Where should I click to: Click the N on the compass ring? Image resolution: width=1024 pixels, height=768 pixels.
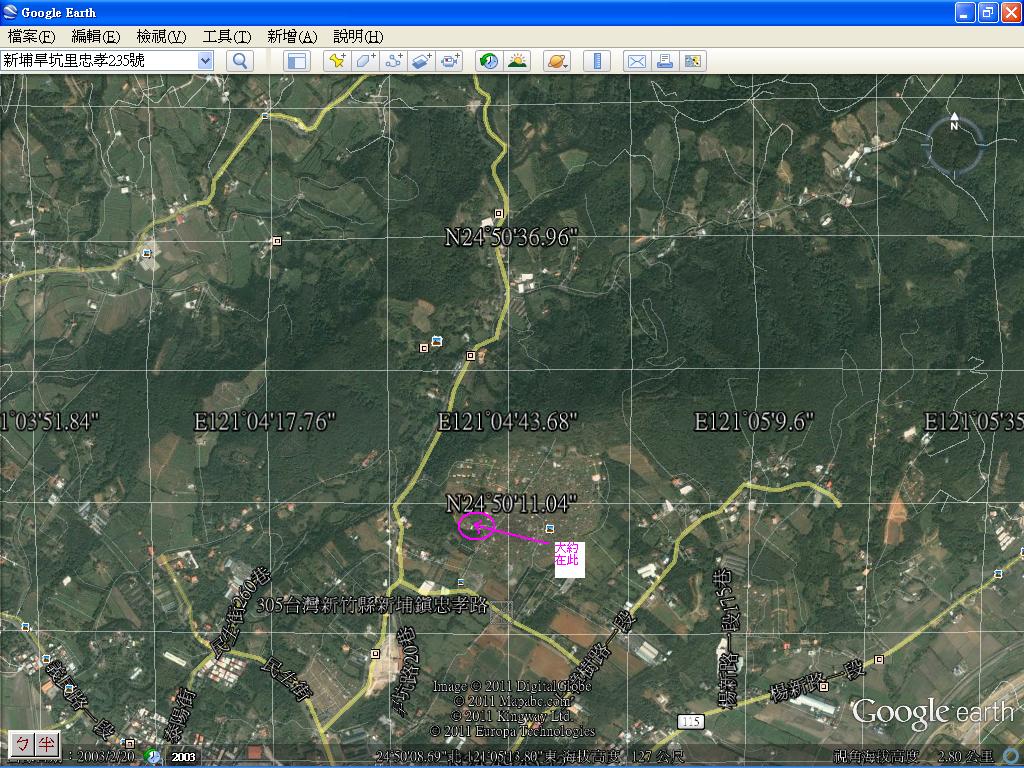point(954,126)
